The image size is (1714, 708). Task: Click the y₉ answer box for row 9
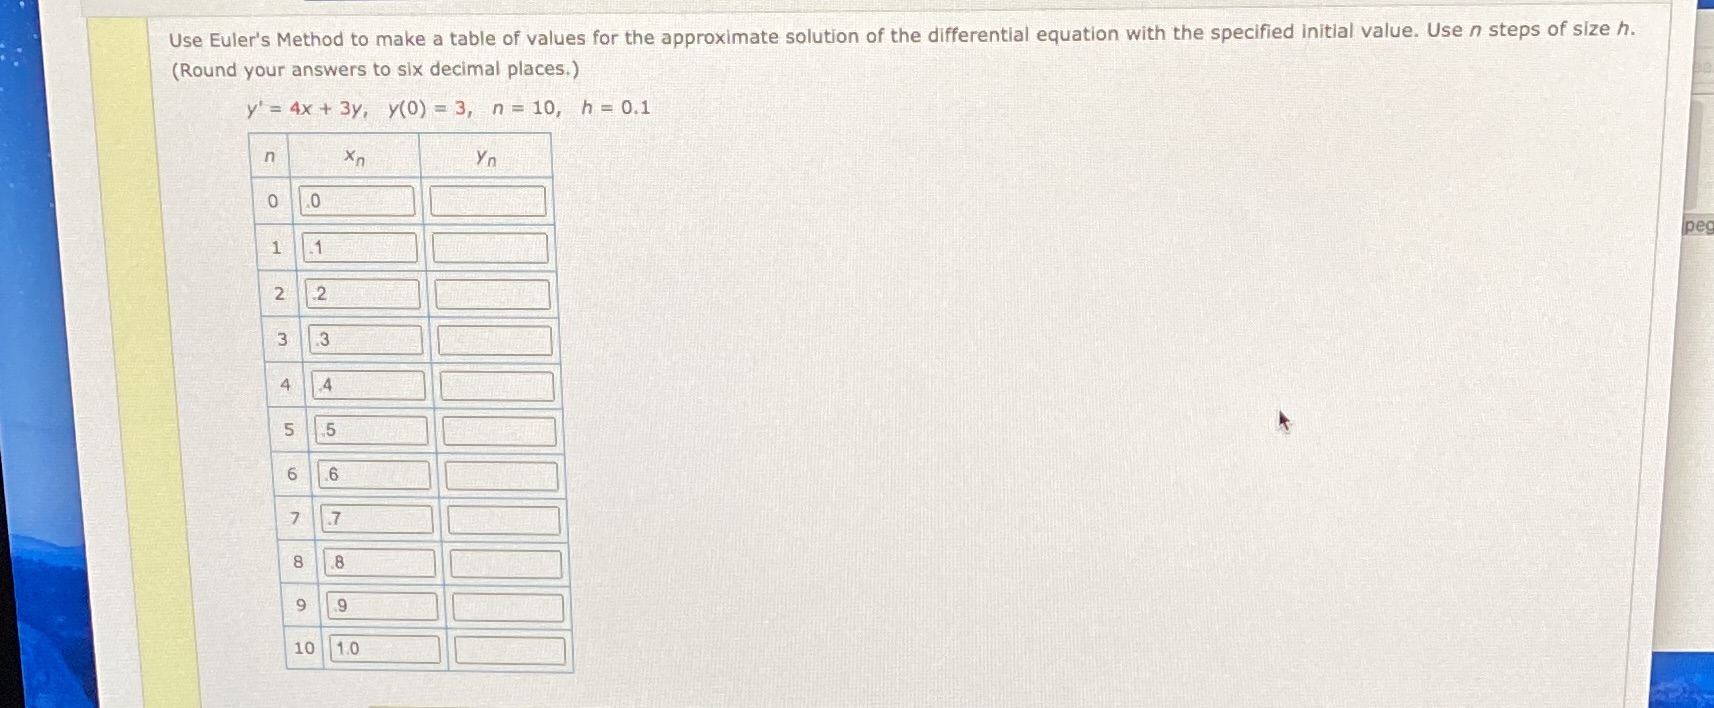pos(510,605)
